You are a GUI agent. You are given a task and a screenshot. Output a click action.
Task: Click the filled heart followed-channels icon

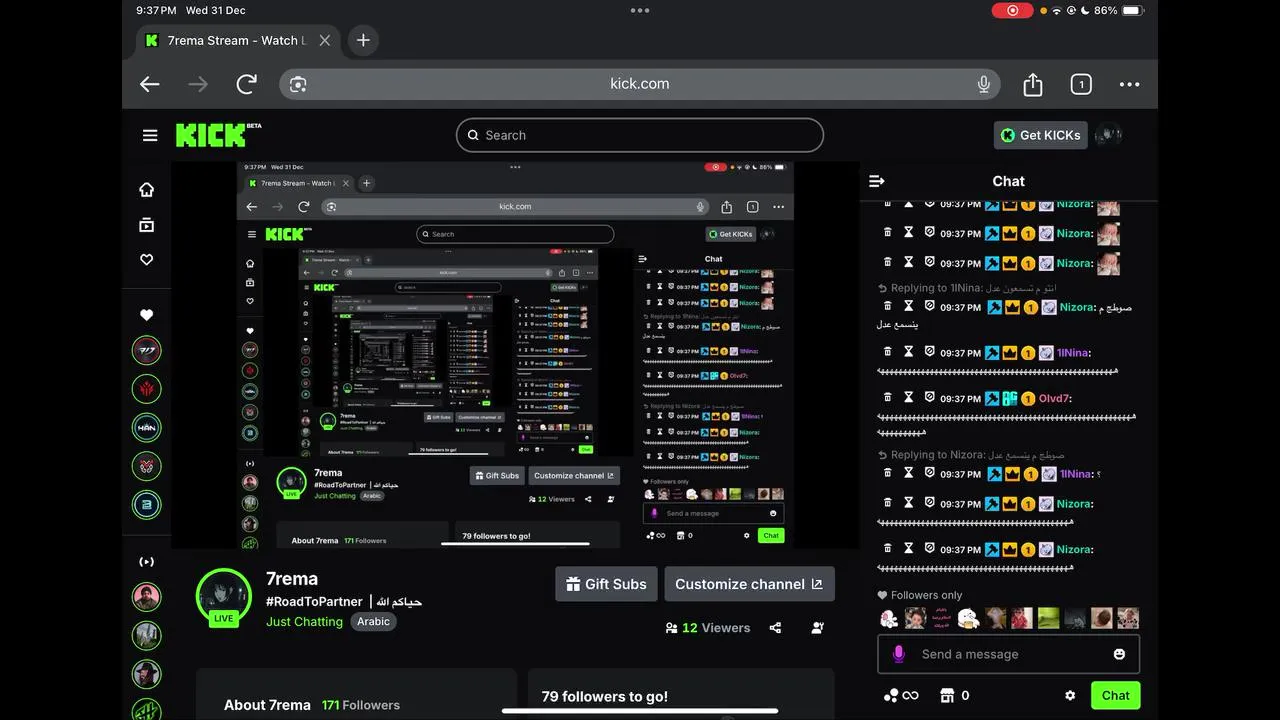(x=147, y=315)
